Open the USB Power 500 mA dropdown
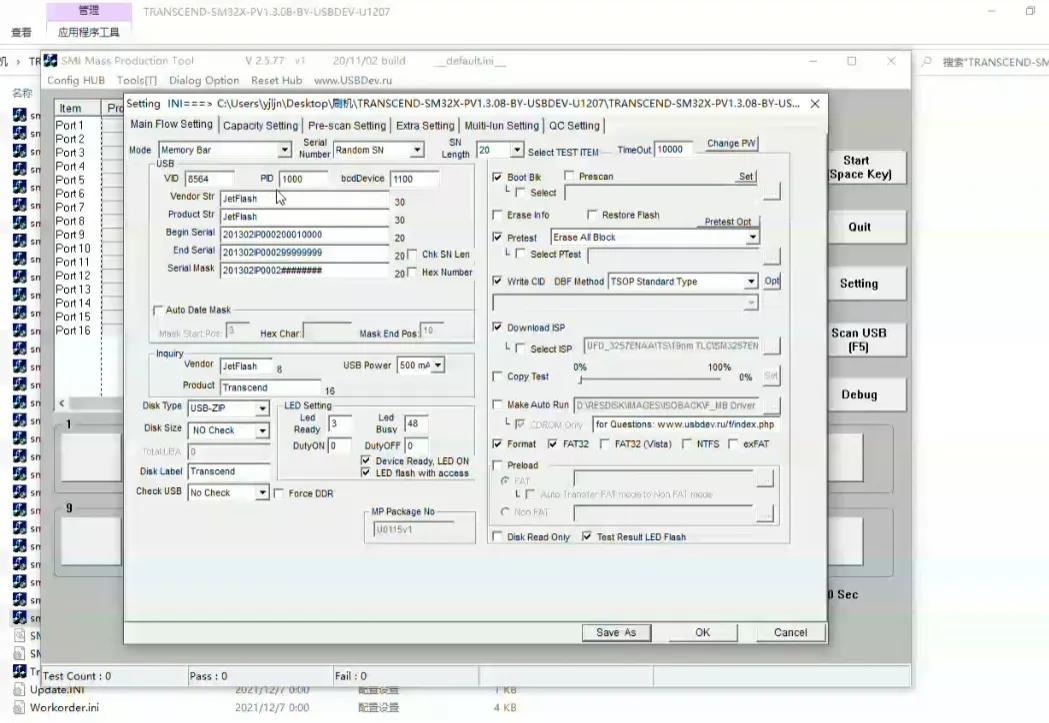This screenshot has height=723, width=1049. (437, 366)
